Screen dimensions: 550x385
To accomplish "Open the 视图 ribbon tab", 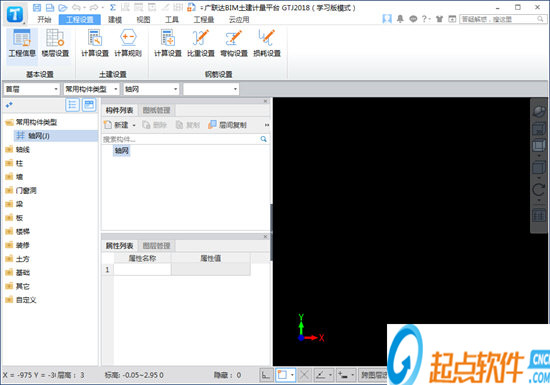I will tap(143, 20).
